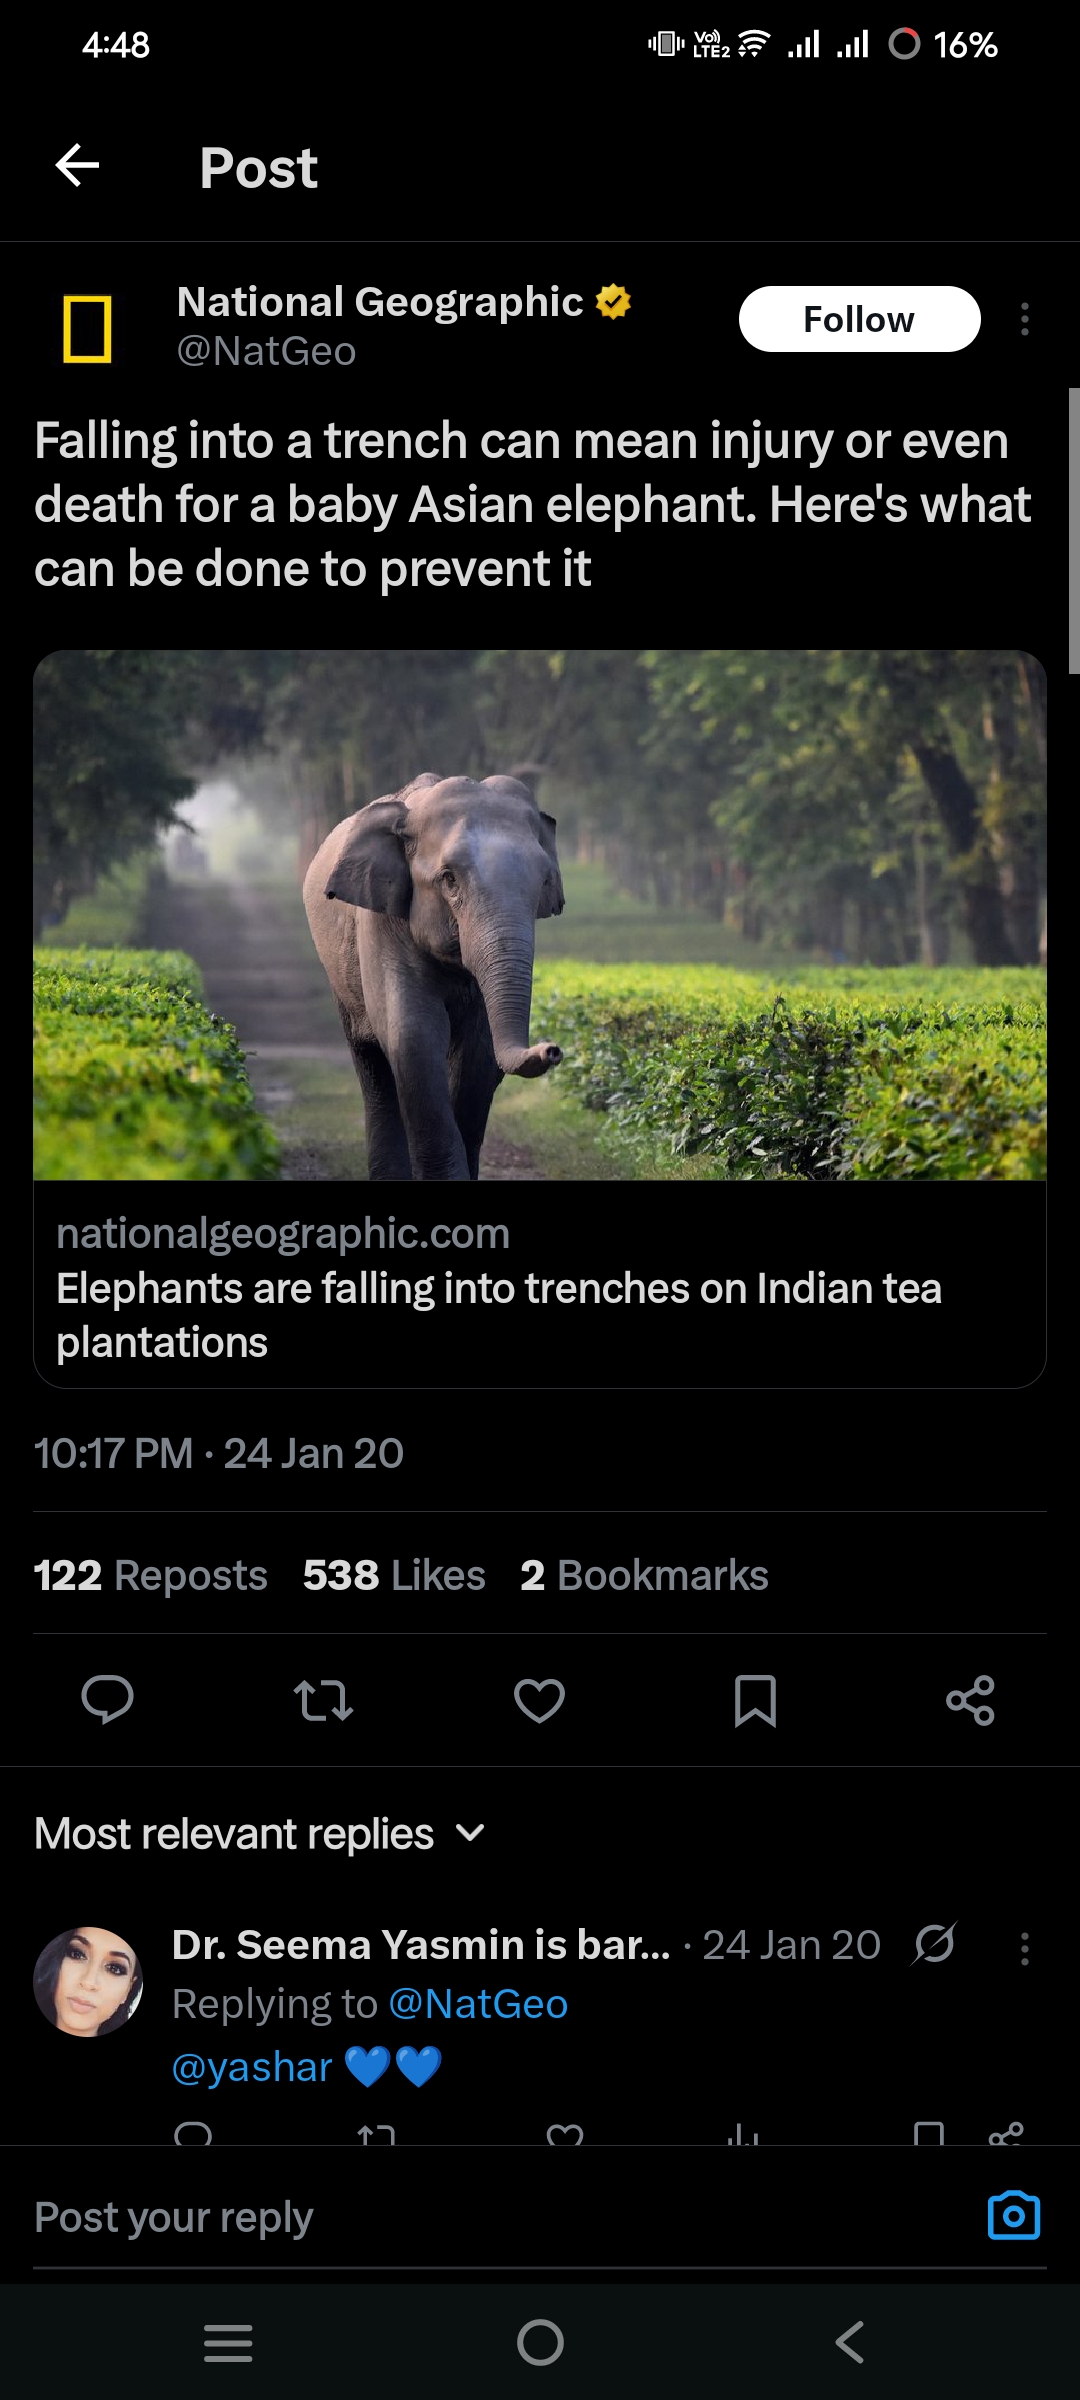Tap the reply speech bubble icon
This screenshot has width=1080, height=2400.
click(107, 1699)
